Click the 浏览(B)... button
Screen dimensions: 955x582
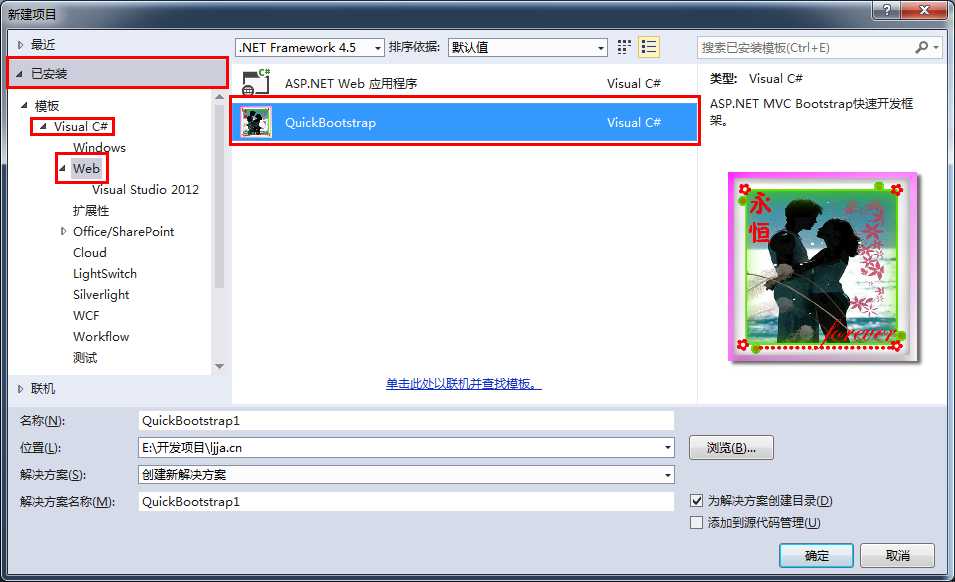(x=731, y=447)
